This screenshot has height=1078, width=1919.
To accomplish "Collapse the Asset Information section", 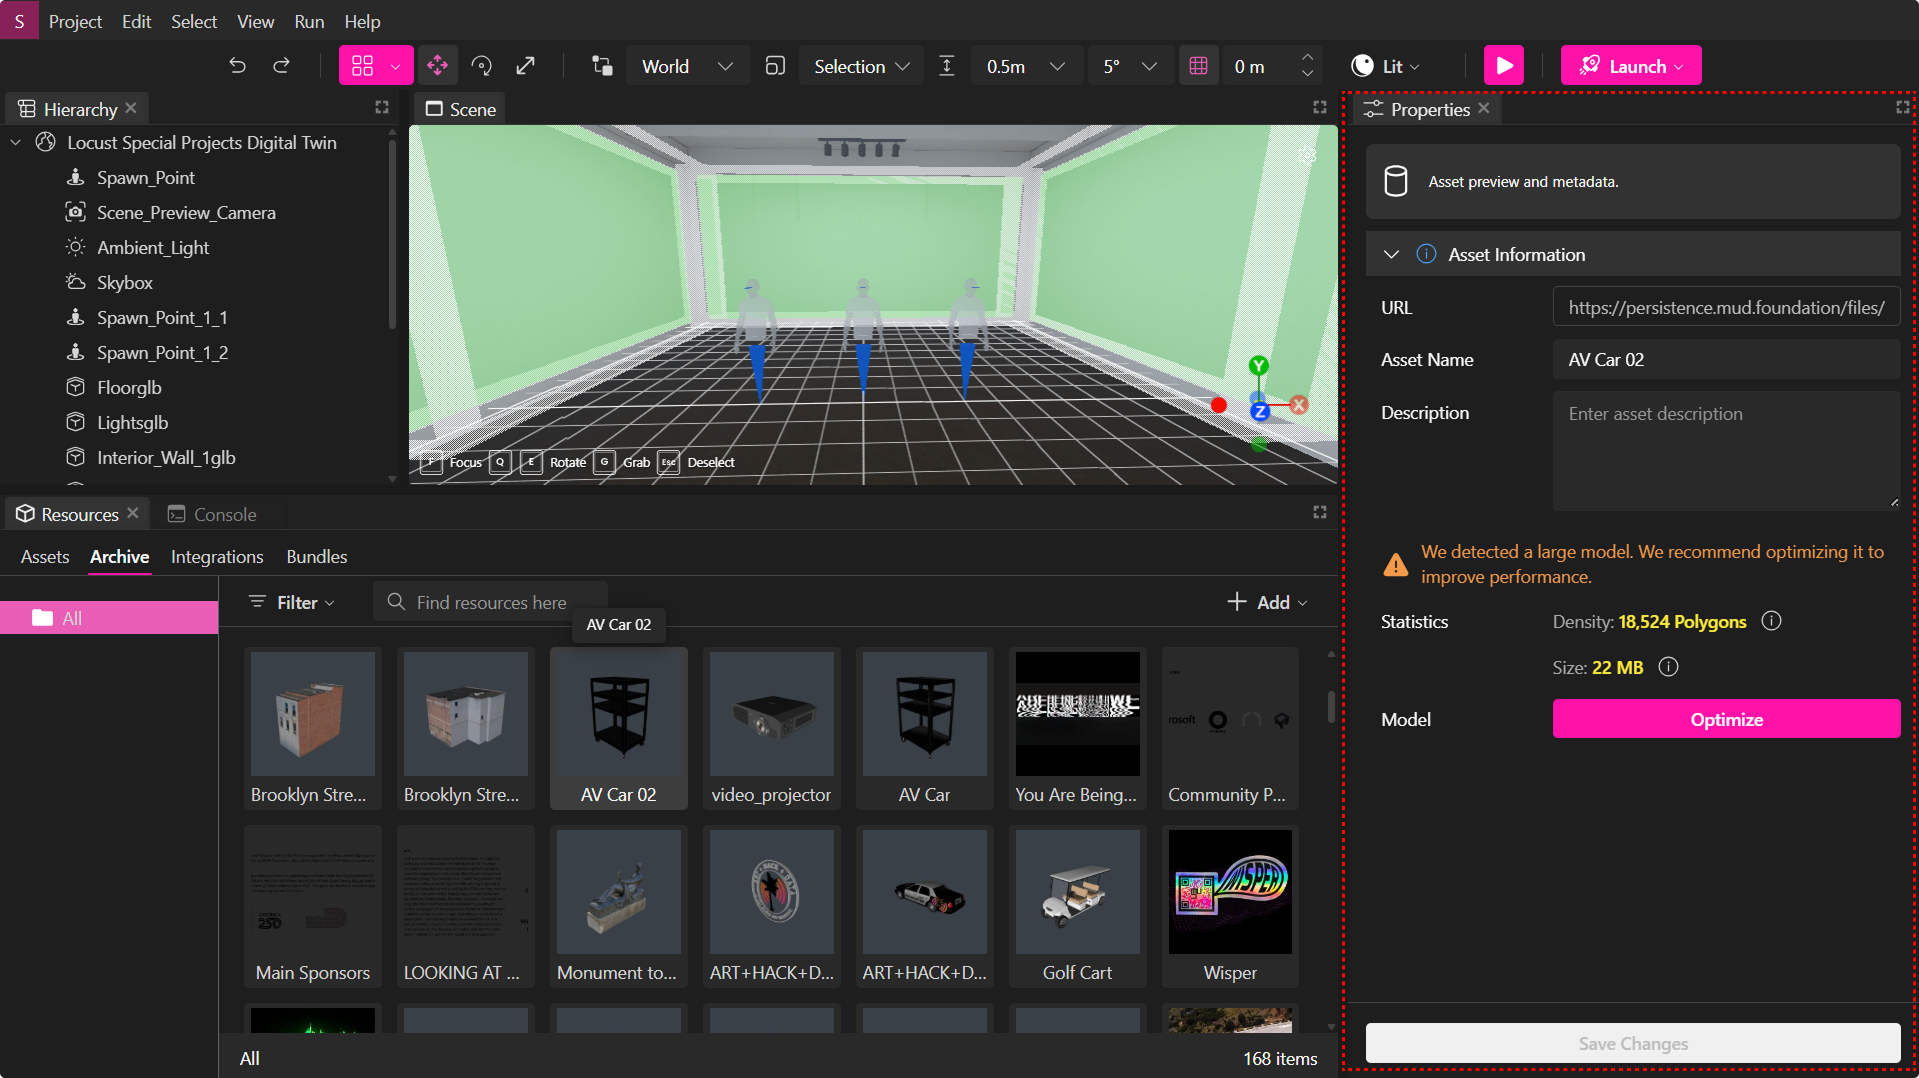I will (1391, 255).
